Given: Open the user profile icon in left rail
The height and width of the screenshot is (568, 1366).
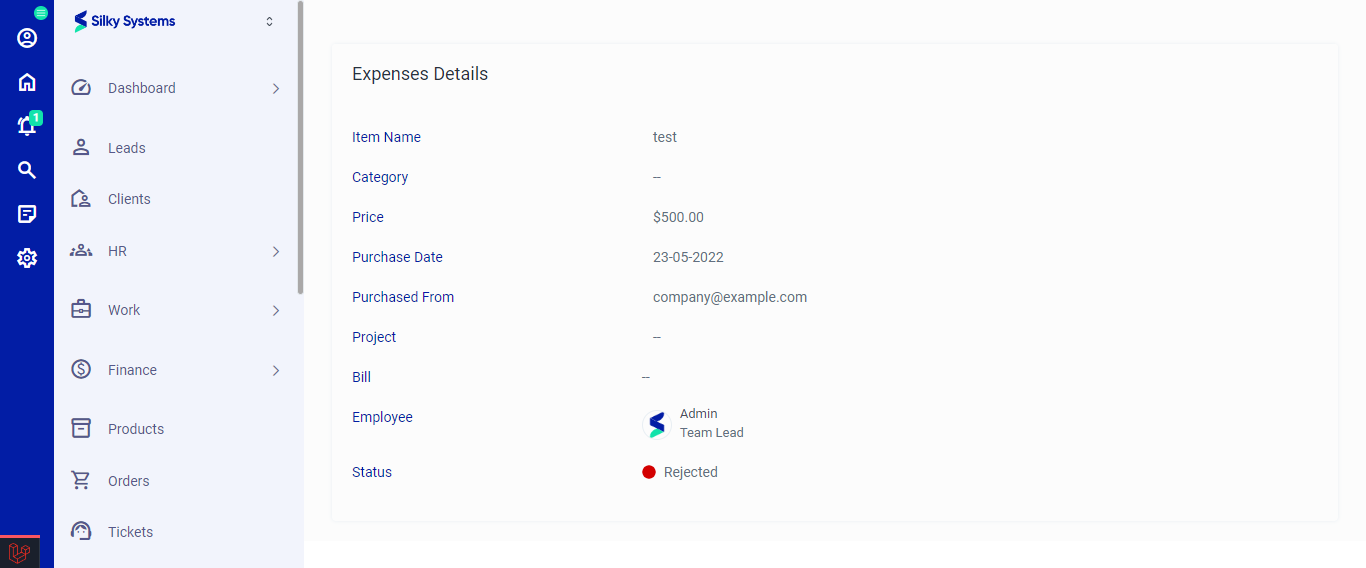Looking at the screenshot, I should [27, 38].
